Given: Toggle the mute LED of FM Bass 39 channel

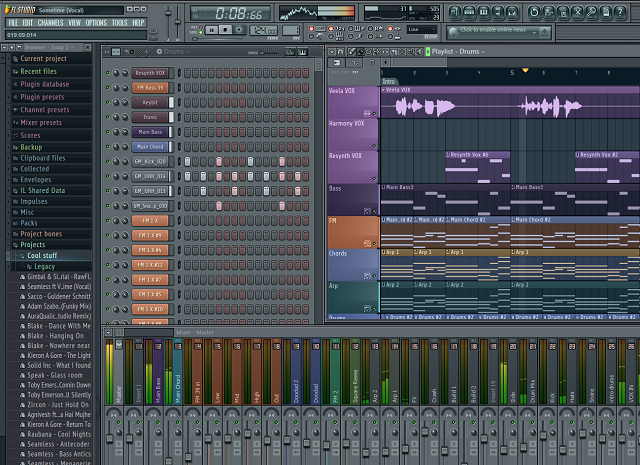Looking at the screenshot, I should click(108, 87).
